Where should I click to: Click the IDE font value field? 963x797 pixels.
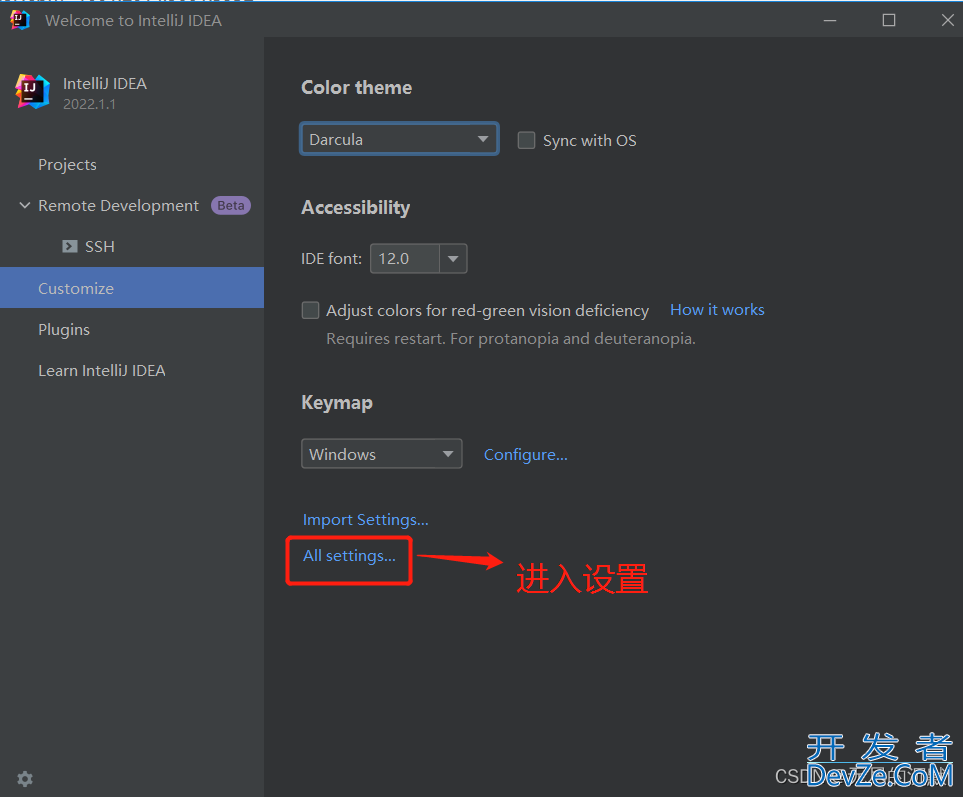click(x=405, y=259)
